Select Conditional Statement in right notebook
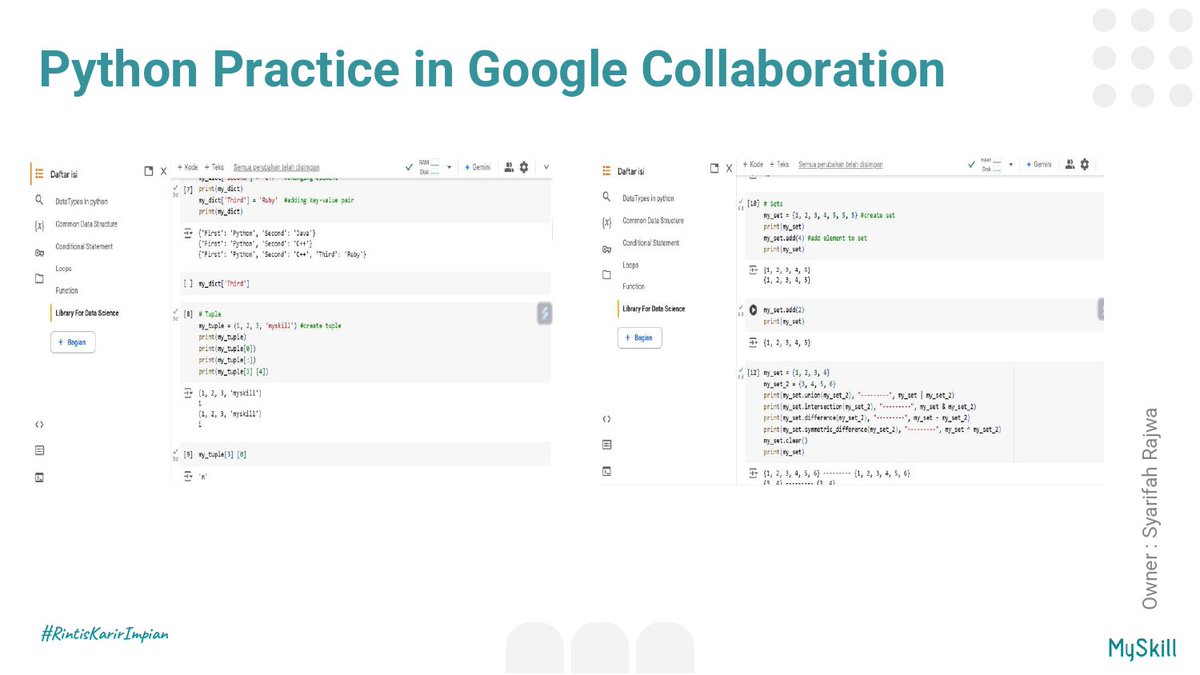The width and height of the screenshot is (1200, 675). point(651,243)
